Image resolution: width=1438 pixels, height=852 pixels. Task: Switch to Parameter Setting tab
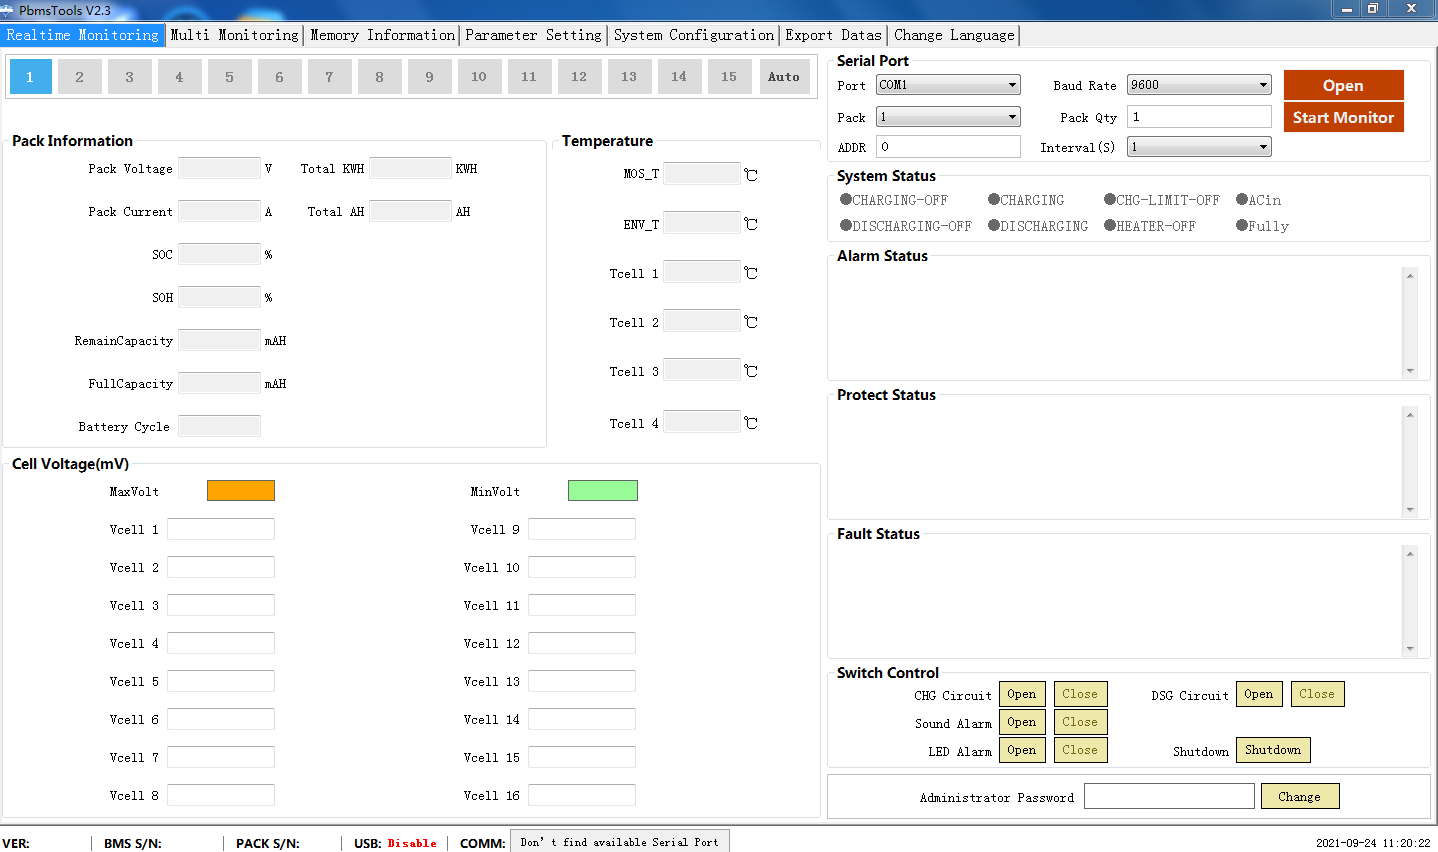pos(533,35)
